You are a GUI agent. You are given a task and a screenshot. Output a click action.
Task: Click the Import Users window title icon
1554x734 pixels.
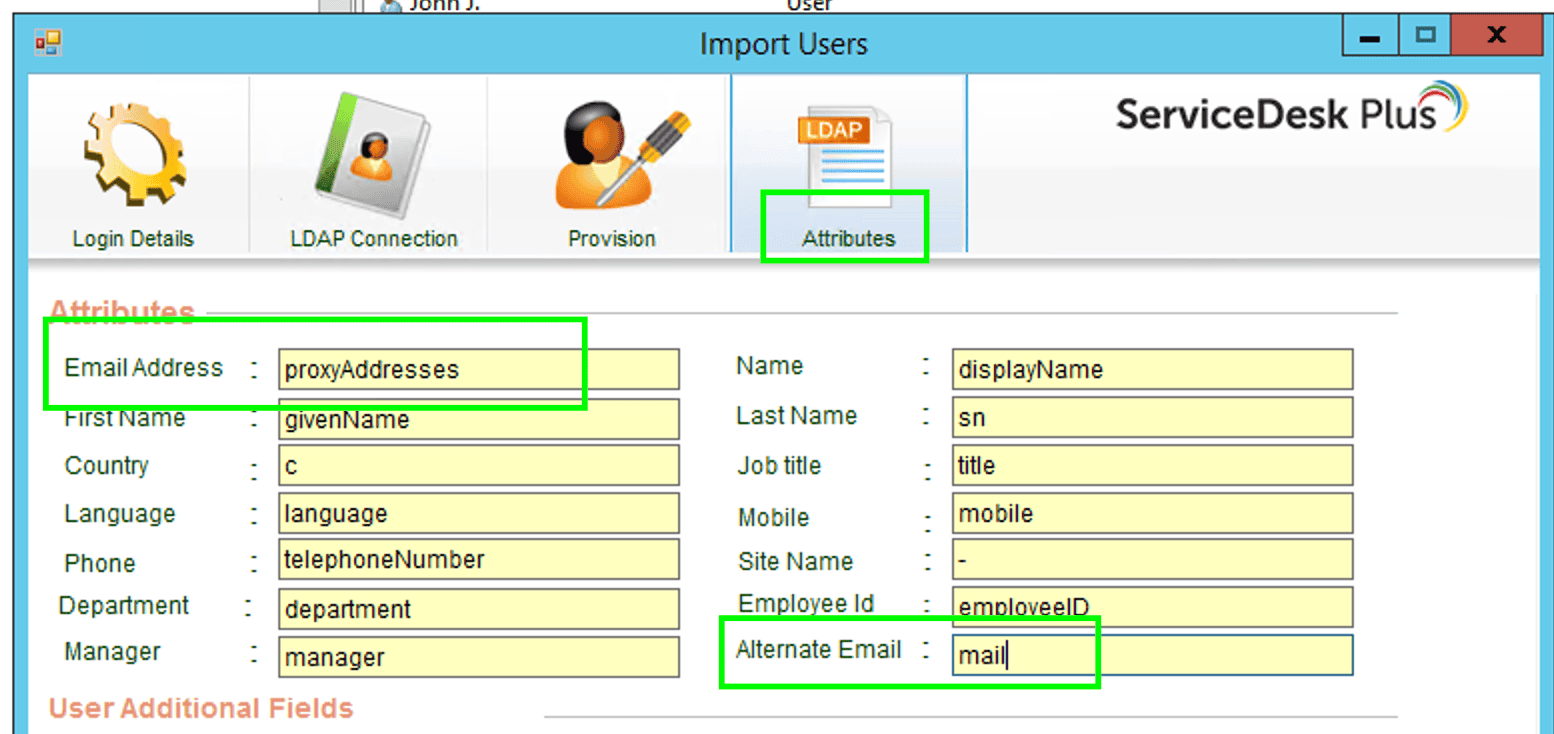tap(47, 43)
